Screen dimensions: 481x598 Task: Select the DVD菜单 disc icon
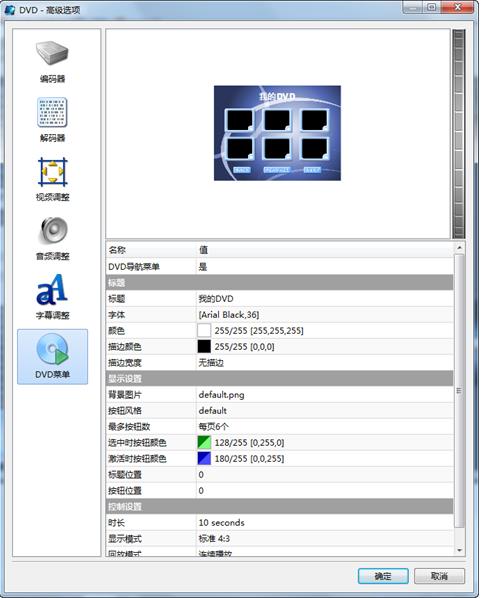[x=52, y=349]
